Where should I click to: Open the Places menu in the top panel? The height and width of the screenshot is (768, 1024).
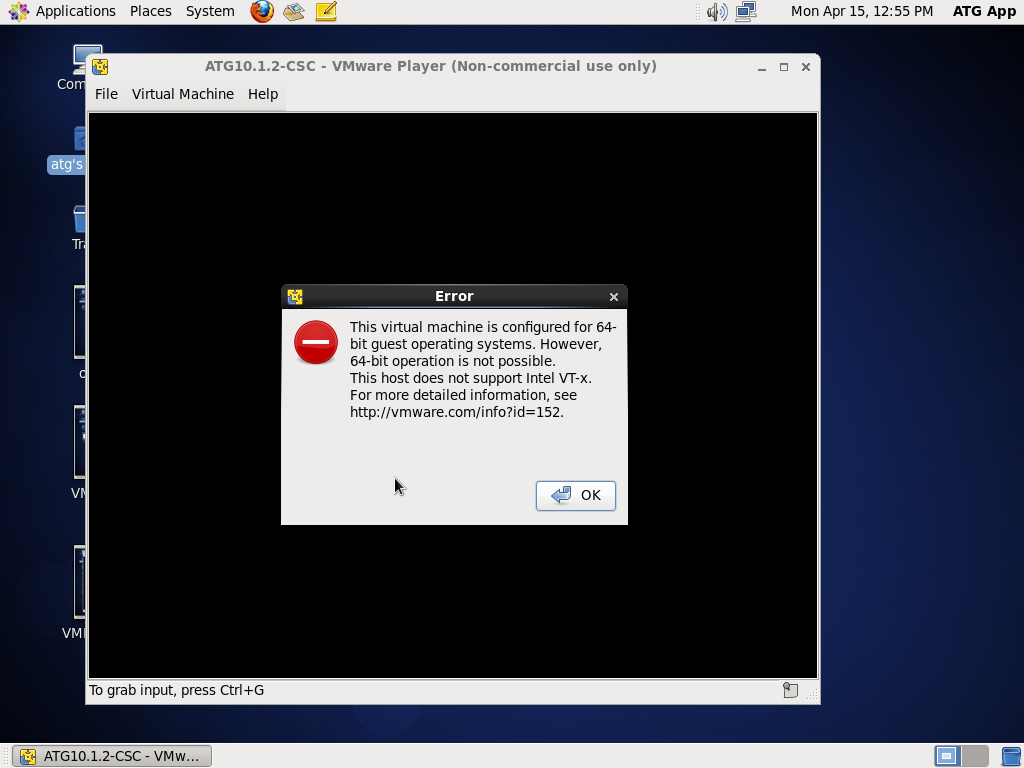[150, 11]
